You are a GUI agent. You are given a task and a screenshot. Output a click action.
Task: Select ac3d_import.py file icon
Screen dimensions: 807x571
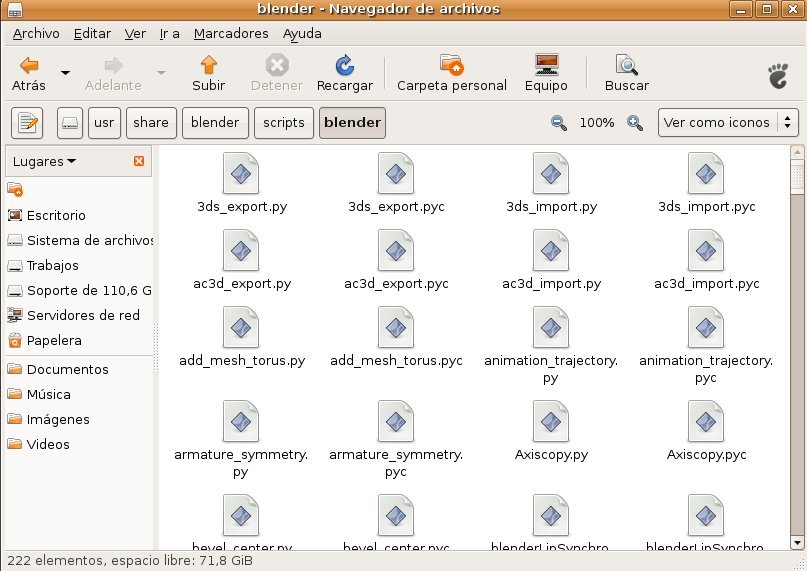pos(551,250)
